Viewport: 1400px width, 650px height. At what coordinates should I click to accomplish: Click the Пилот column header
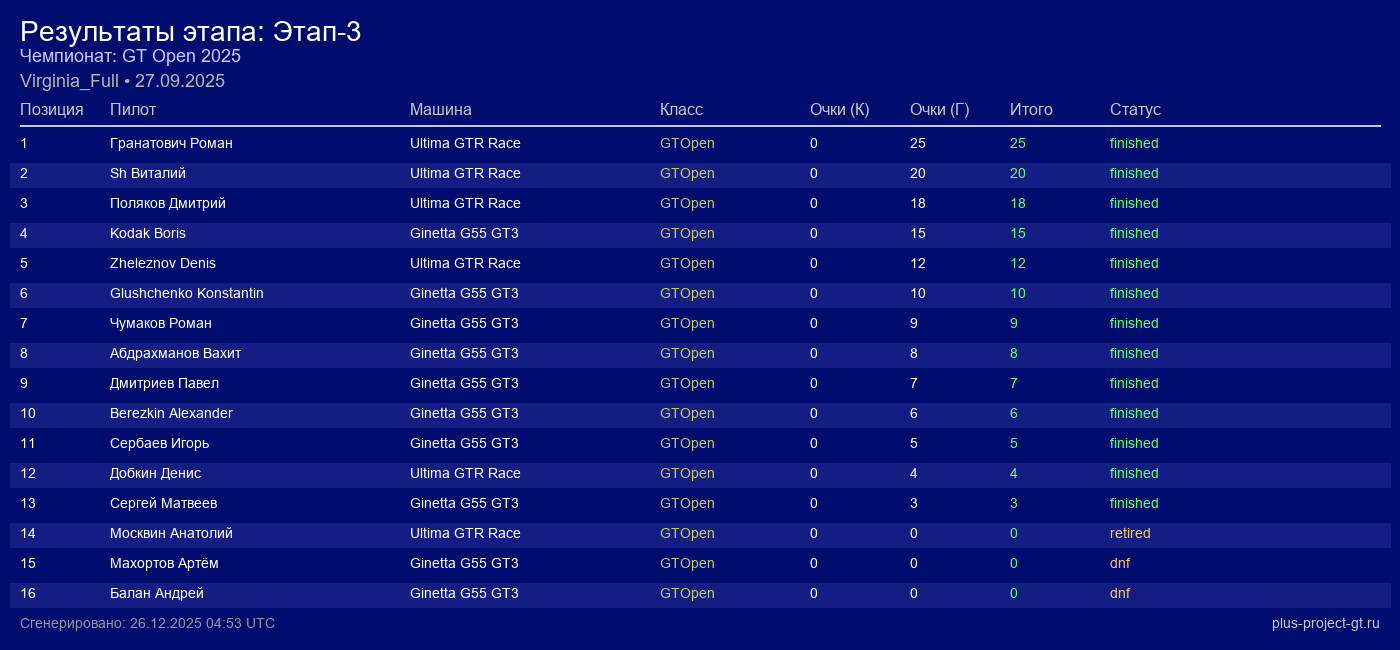[x=133, y=109]
